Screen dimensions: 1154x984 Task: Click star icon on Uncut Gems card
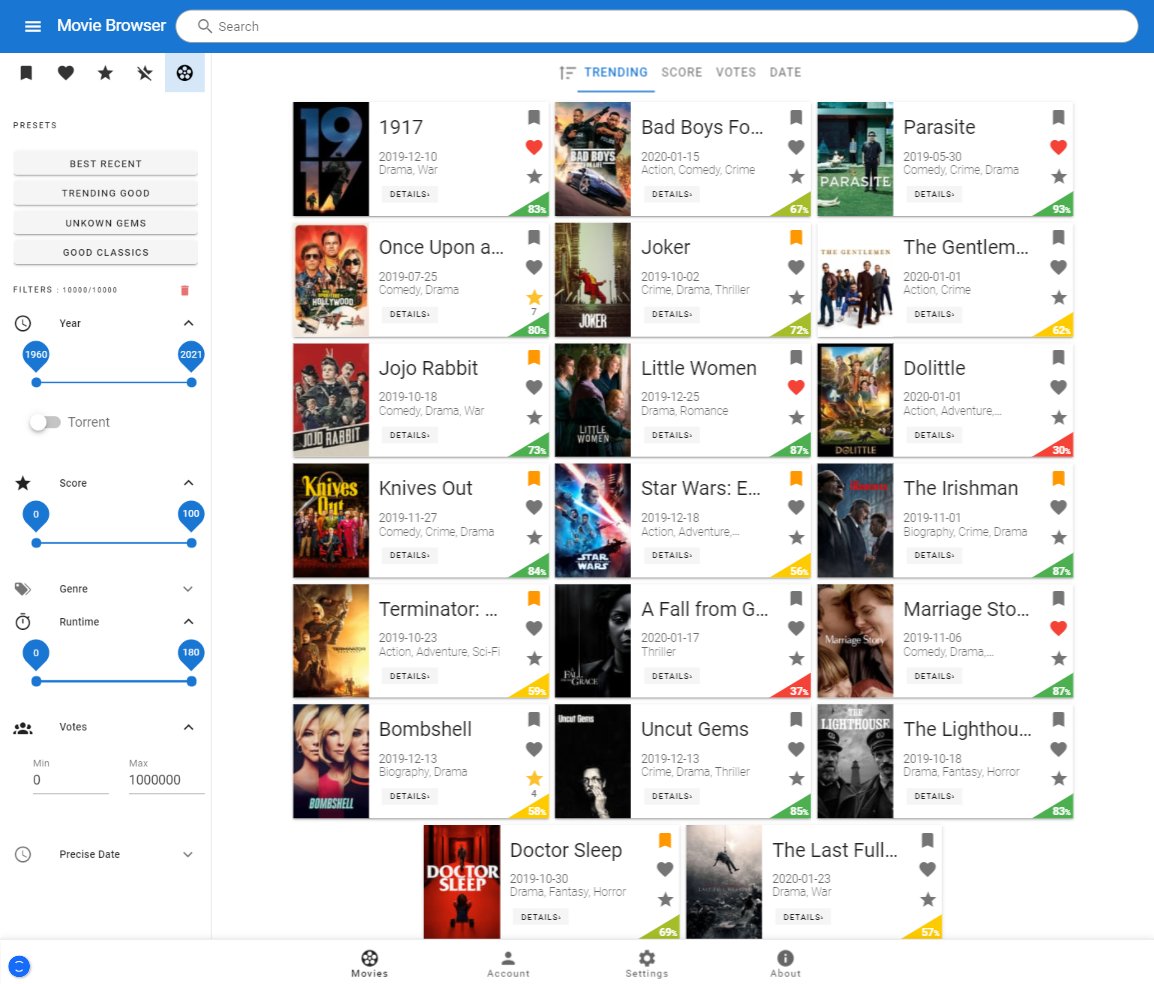pyautogui.click(x=796, y=779)
